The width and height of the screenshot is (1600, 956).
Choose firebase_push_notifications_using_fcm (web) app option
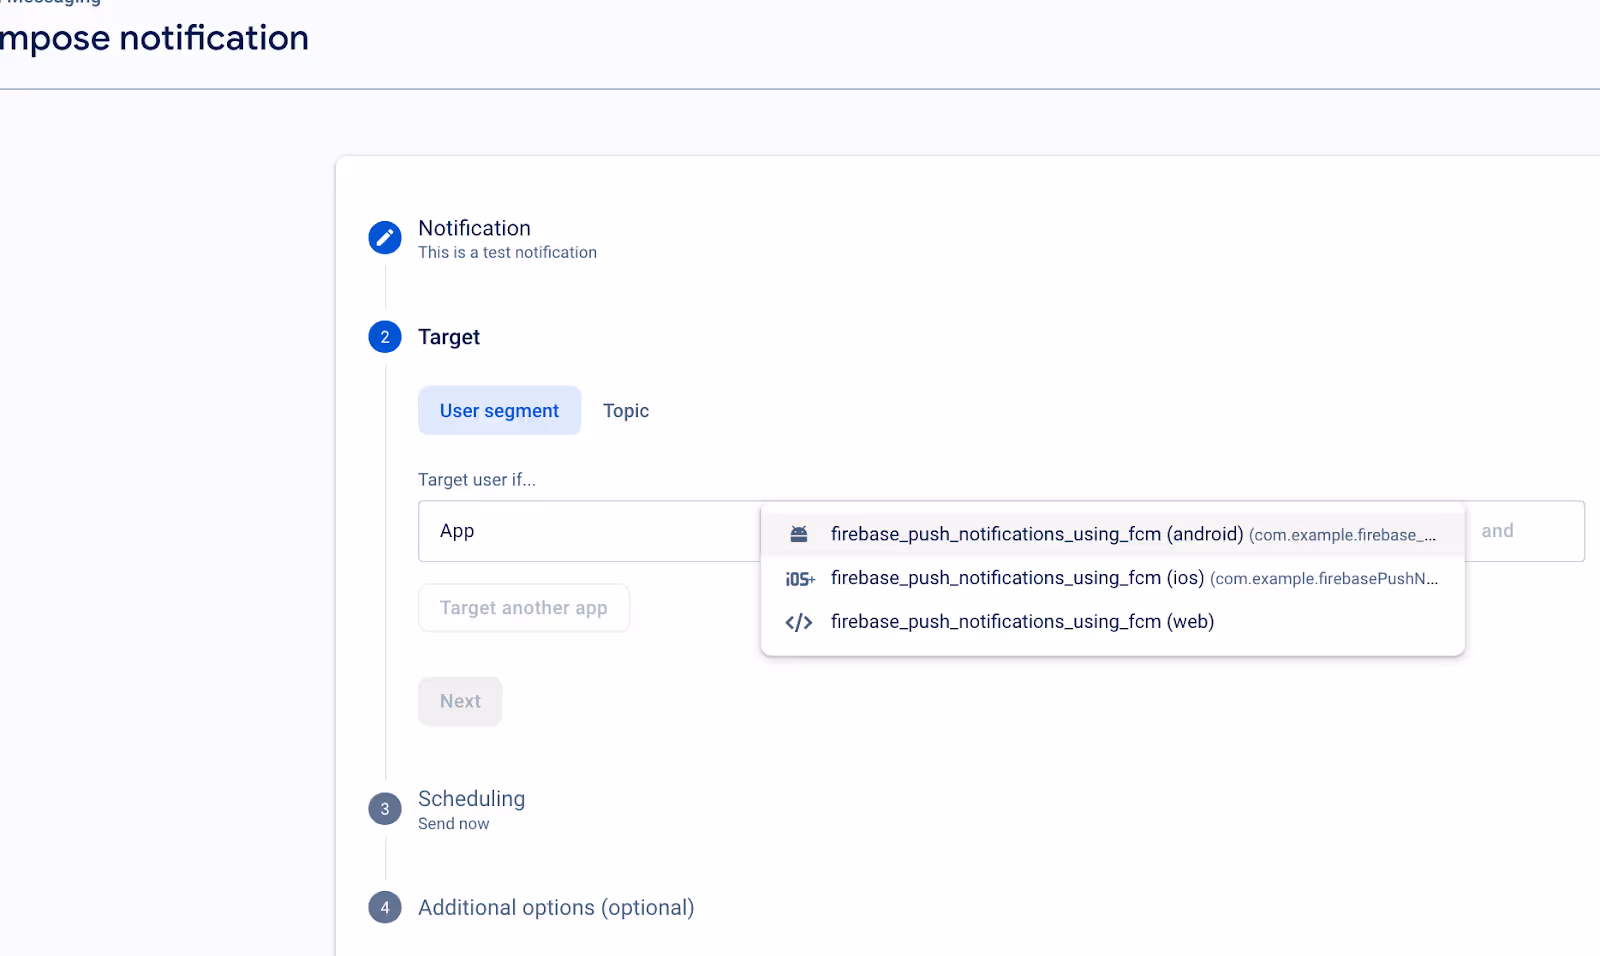coord(1113,622)
